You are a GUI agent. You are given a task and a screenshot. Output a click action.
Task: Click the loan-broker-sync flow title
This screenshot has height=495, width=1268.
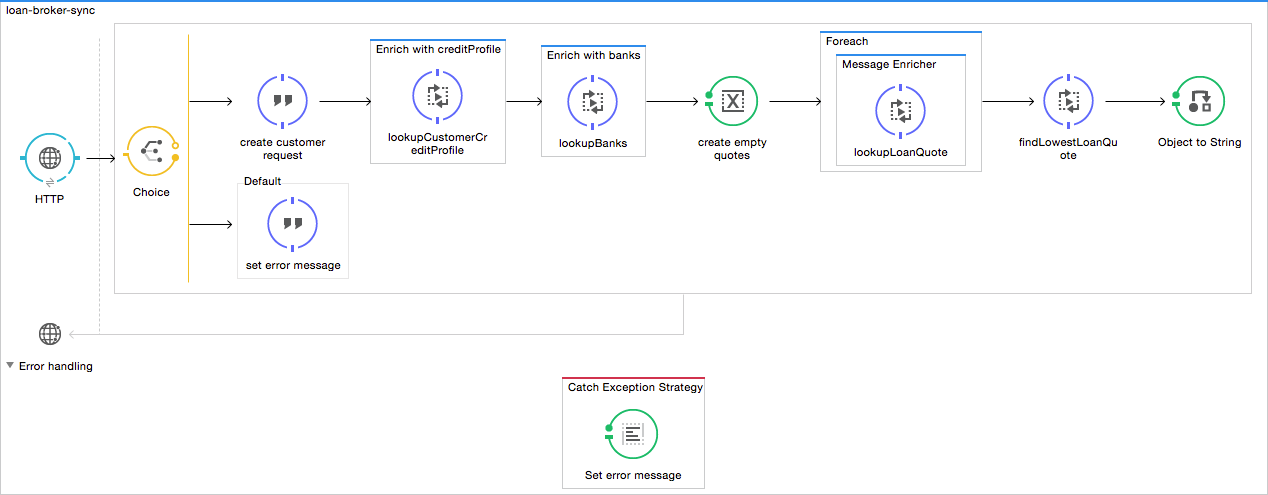49,10
